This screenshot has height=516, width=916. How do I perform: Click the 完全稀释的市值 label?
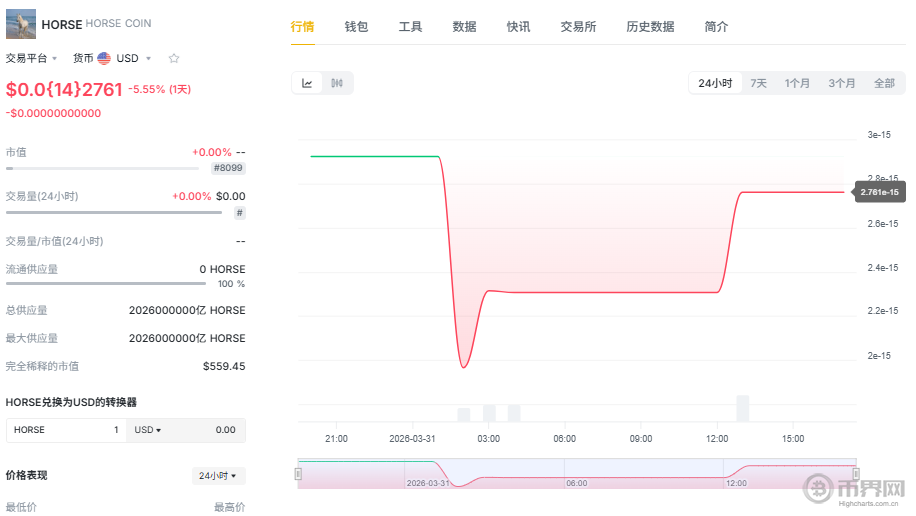click(42, 367)
